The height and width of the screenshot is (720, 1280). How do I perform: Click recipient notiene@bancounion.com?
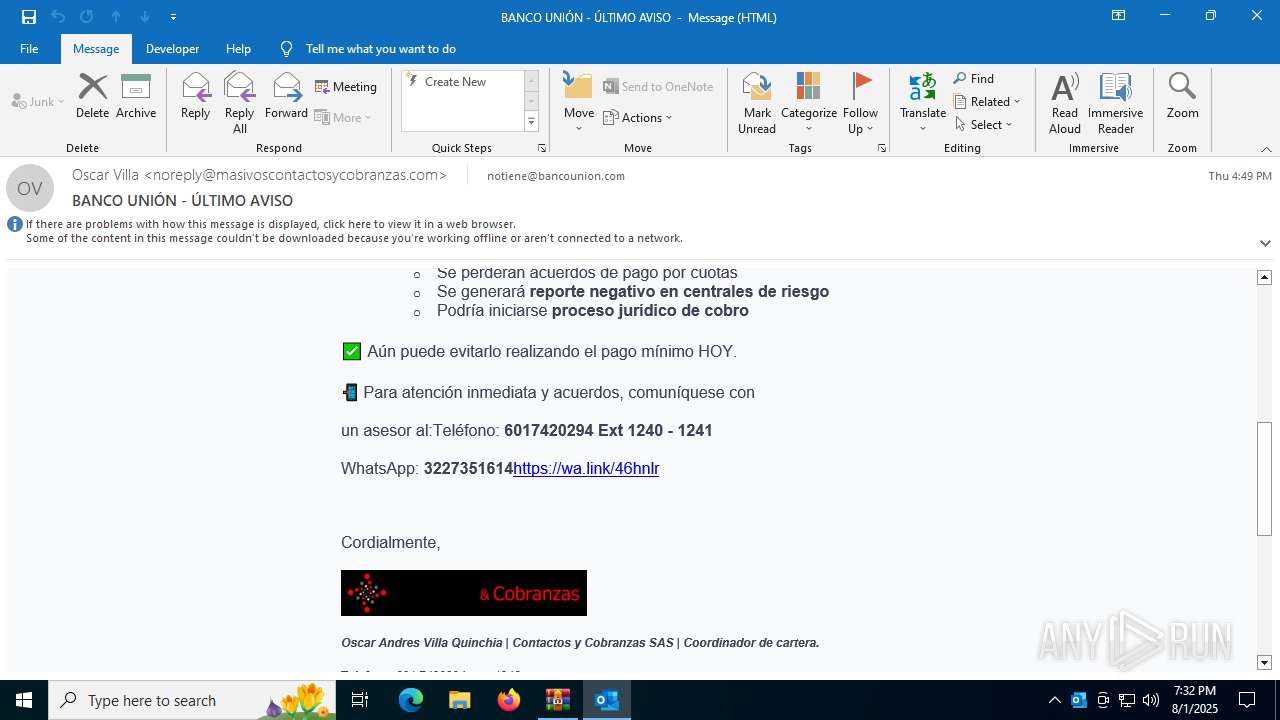[x=556, y=176]
